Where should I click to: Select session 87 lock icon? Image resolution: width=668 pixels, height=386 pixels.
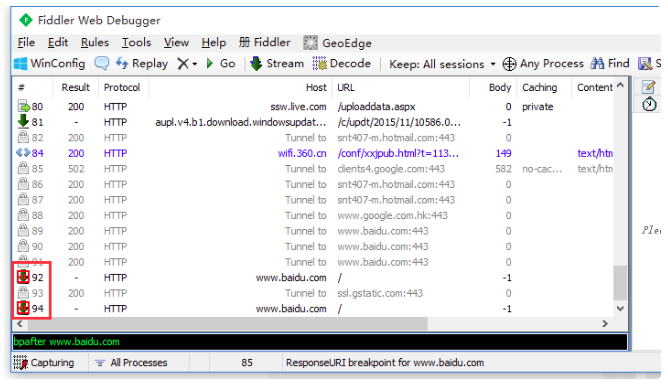(23, 199)
